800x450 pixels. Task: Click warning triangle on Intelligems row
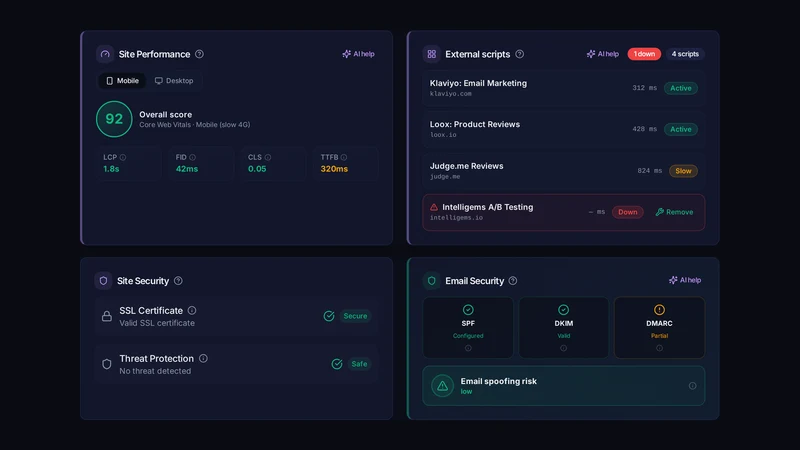point(434,207)
